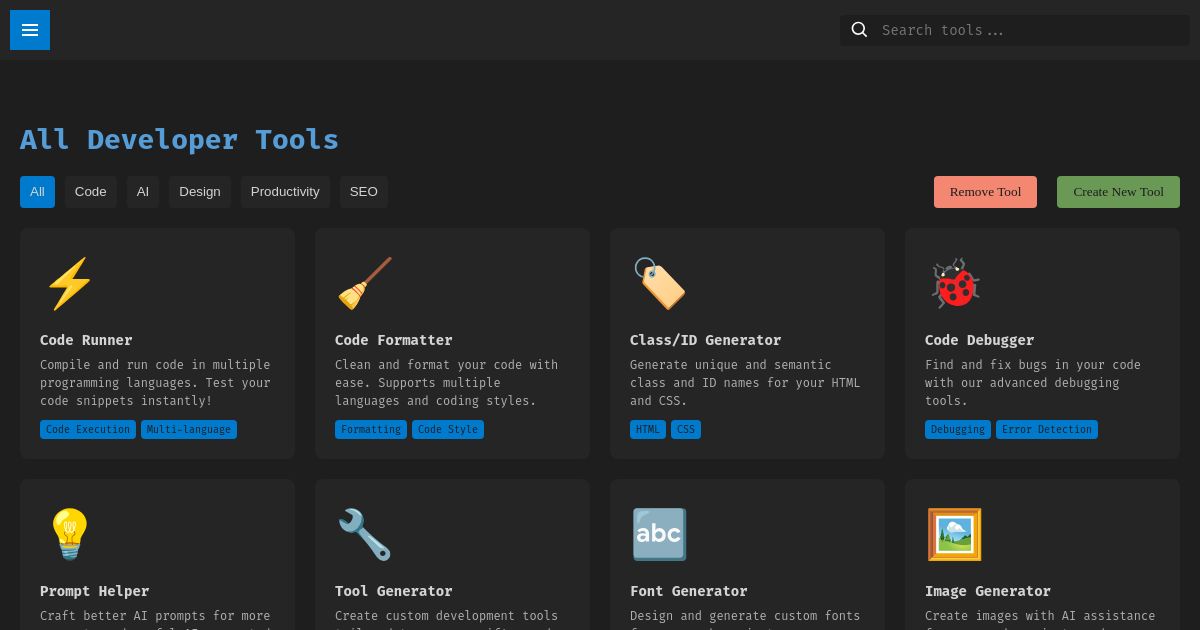
Task: Select the Code Formatter broom icon
Action: [x=365, y=283]
